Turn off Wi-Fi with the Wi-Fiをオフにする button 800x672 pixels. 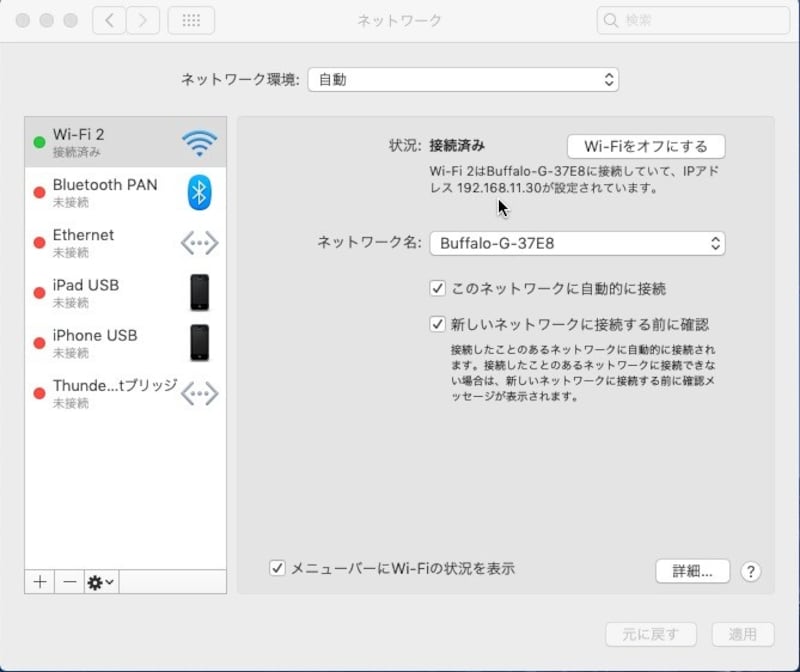(647, 145)
